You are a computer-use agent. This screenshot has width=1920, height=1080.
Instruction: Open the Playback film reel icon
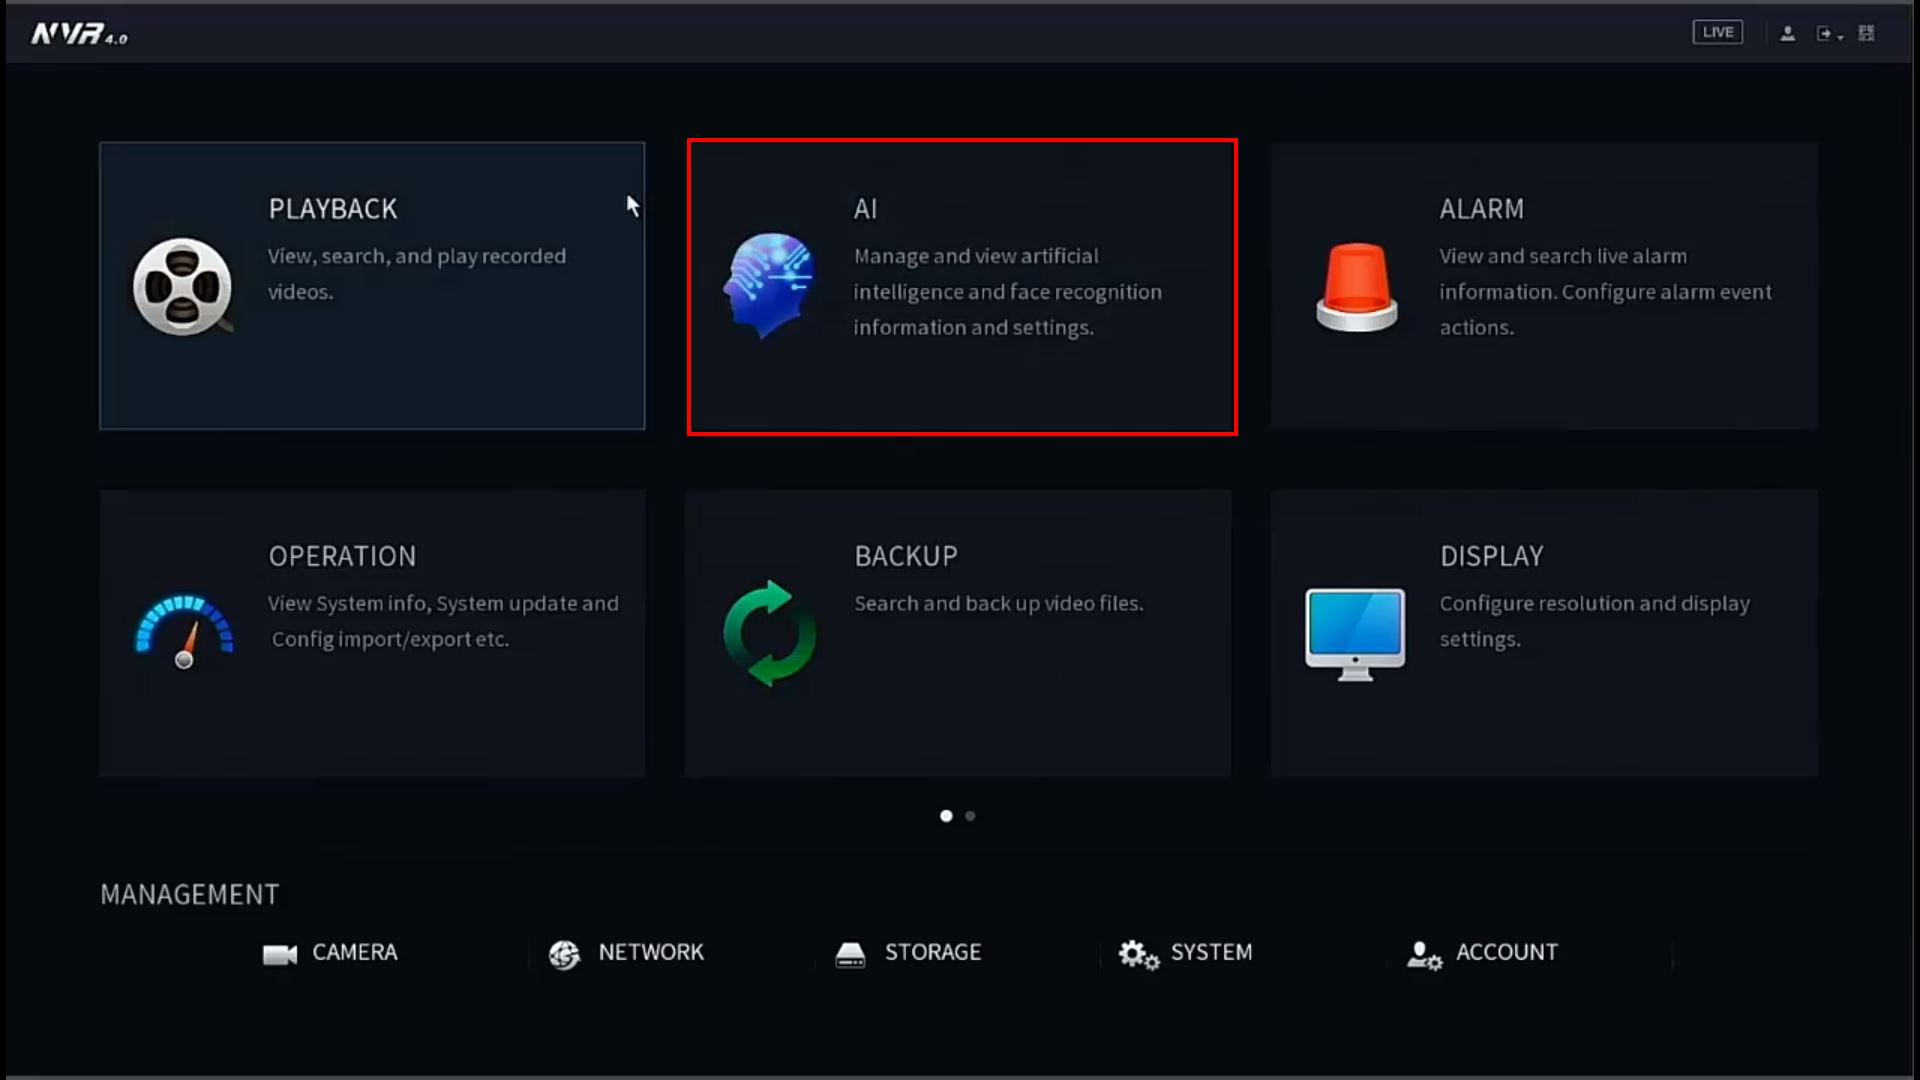tap(183, 287)
